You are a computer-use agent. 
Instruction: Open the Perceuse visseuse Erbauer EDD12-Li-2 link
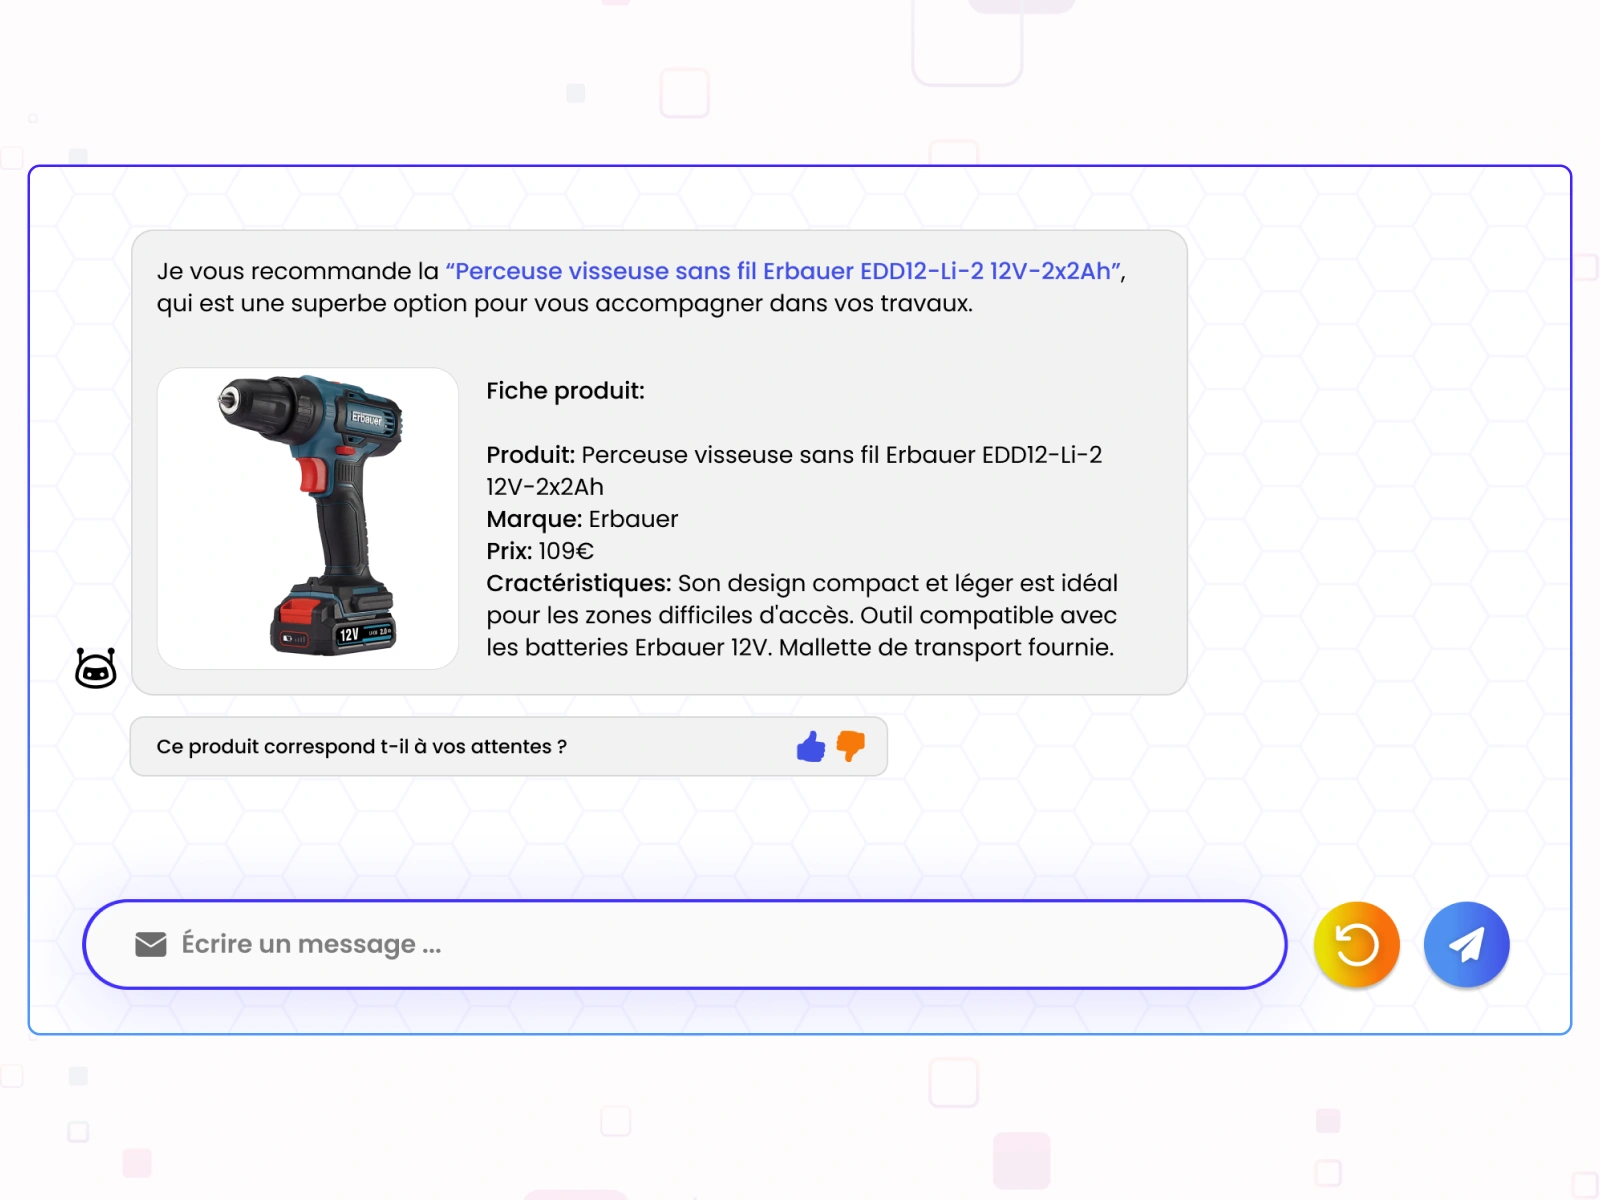tap(784, 271)
